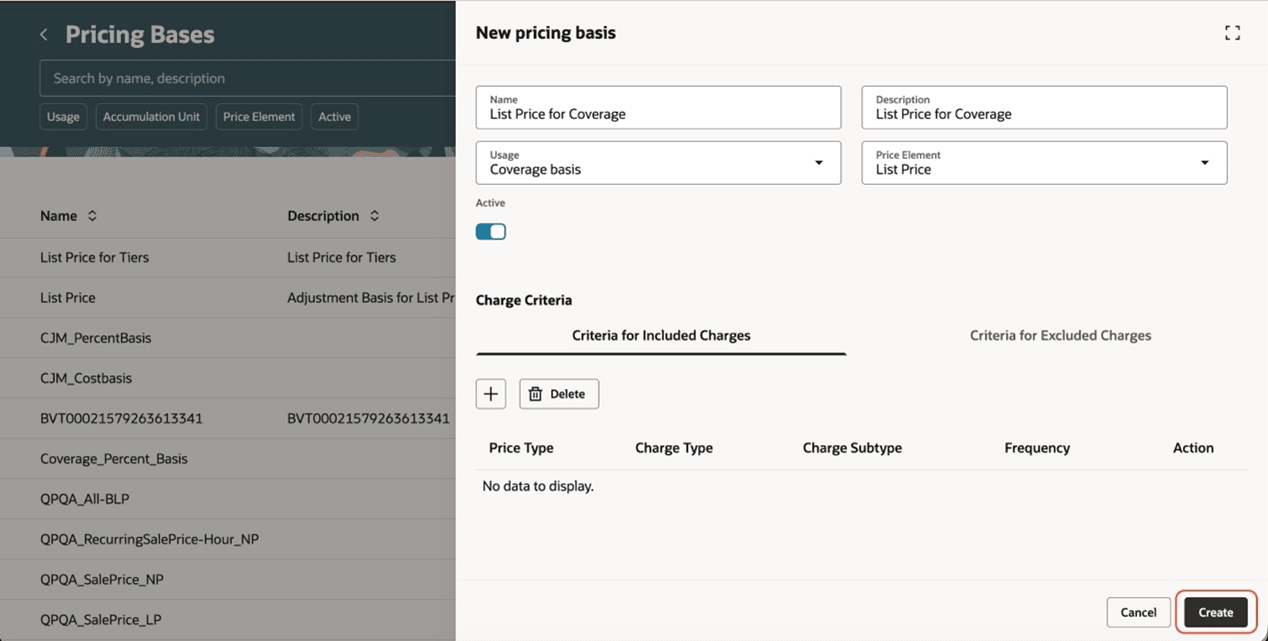Expand the drawer with the fullscreen icon
Screen dimensions: 1268x641
[x=1232, y=33]
